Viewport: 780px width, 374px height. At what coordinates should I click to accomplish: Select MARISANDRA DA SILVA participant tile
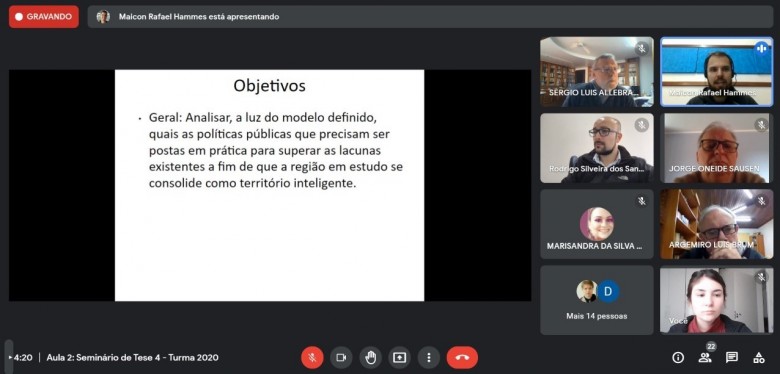[x=597, y=224]
